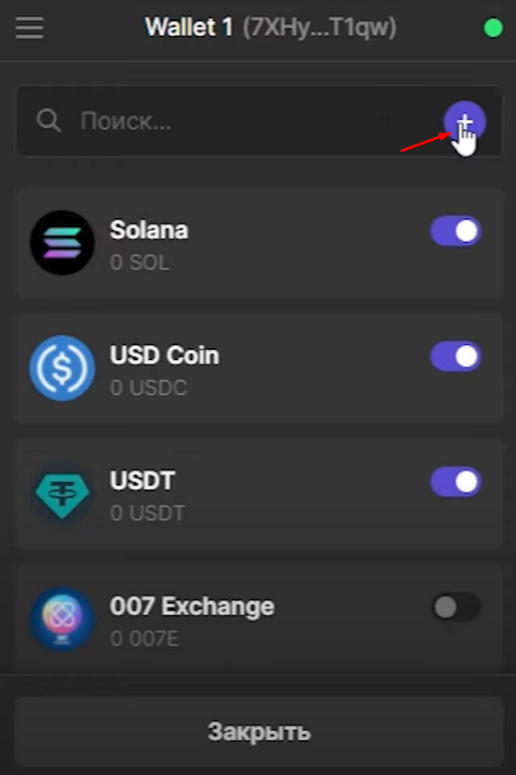This screenshot has height=775, width=516.
Task: Click the Solana logo icon
Action: coord(62,243)
